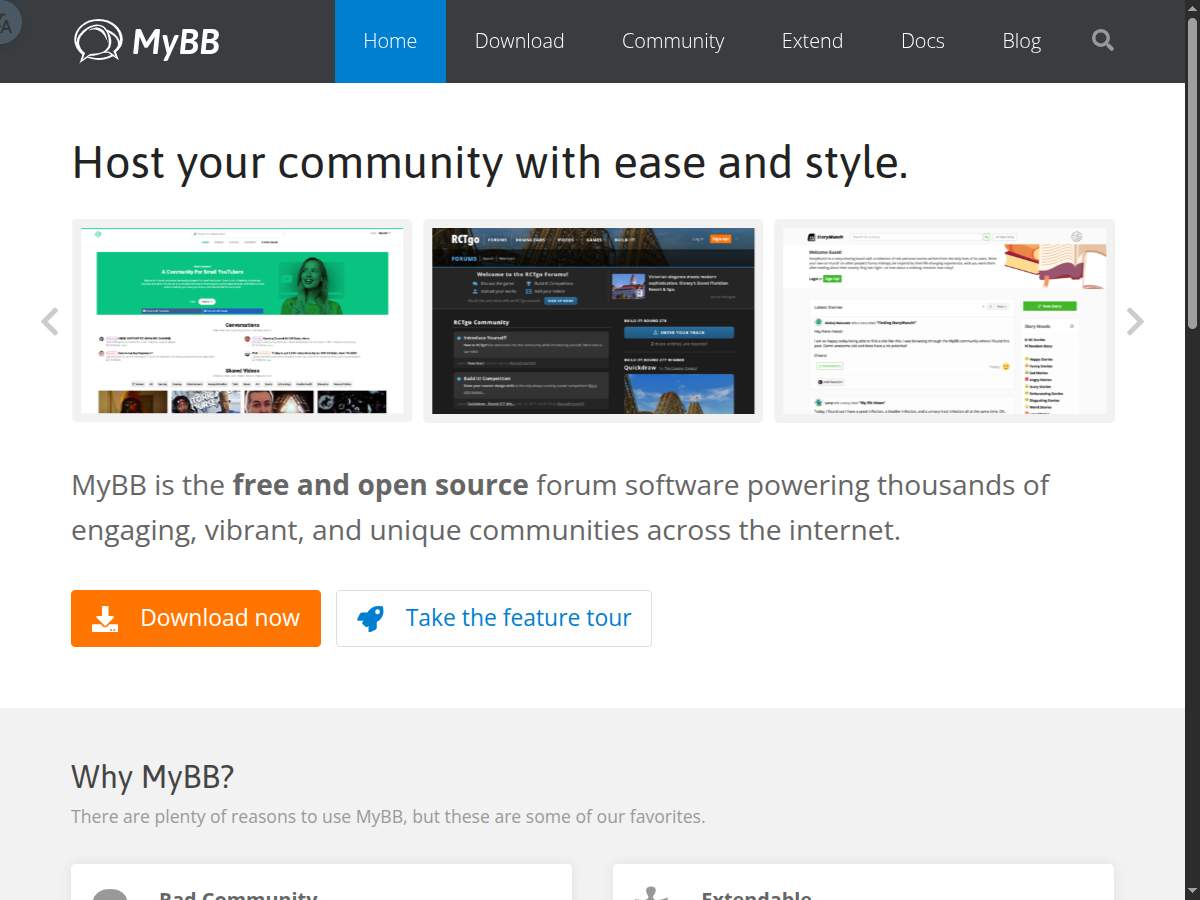The height and width of the screenshot is (900, 1200).
Task: Click the Extendable card heading
Action: tap(756, 895)
